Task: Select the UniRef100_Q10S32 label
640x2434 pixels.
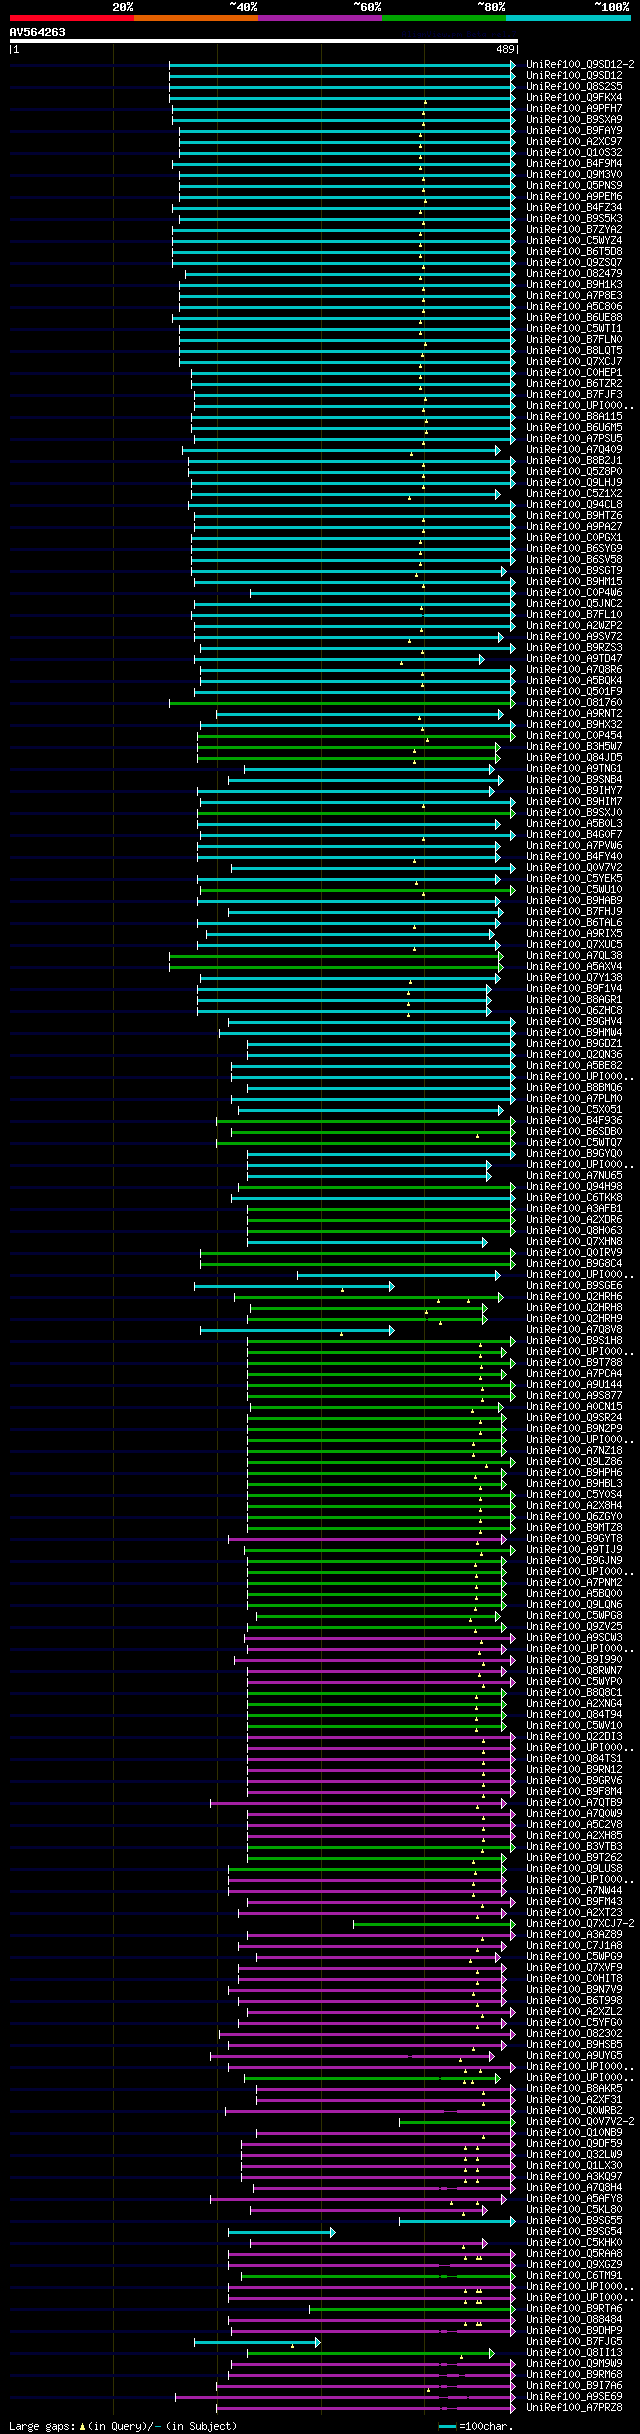Action: (574, 152)
